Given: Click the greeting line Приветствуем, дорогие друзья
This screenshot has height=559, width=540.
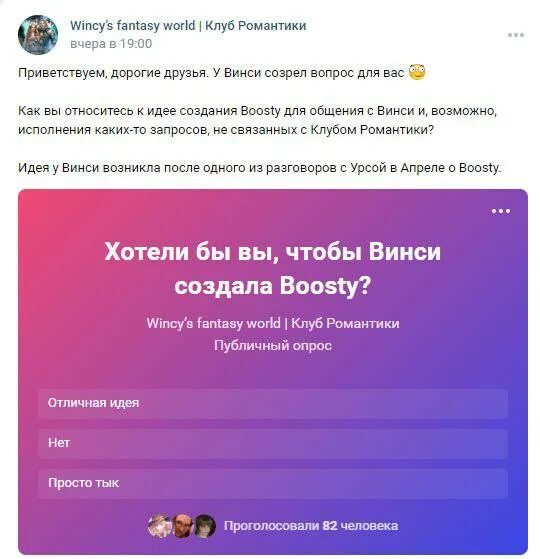Looking at the screenshot, I should [113, 73].
